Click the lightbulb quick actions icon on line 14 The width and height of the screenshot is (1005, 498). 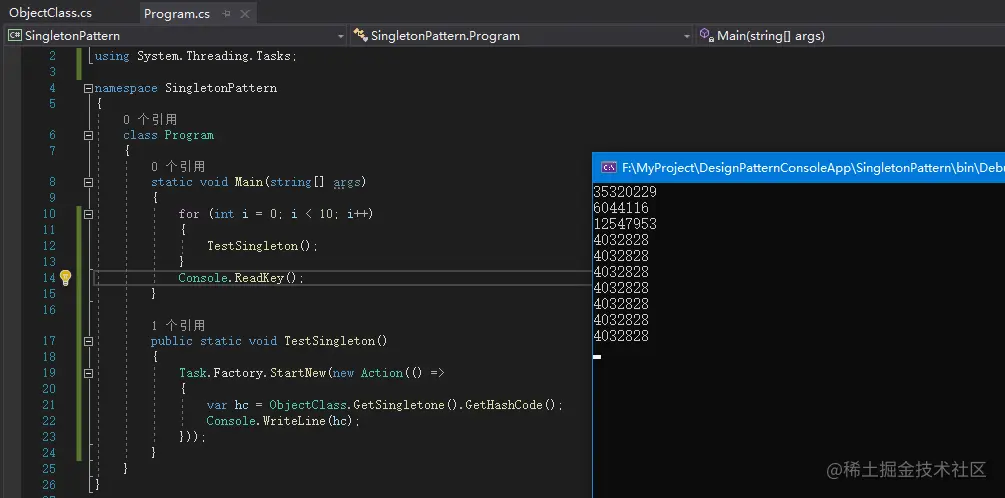pyautogui.click(x=65, y=278)
